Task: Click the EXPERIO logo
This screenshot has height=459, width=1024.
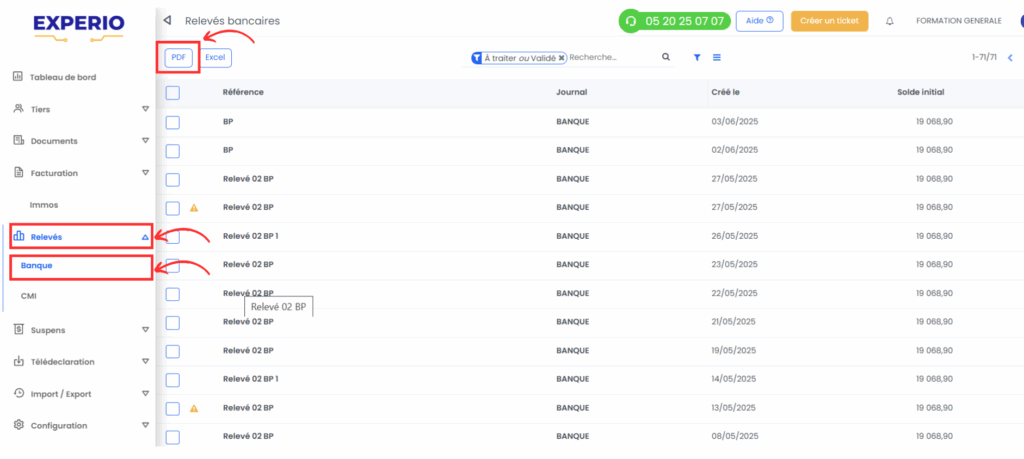Action: click(78, 26)
